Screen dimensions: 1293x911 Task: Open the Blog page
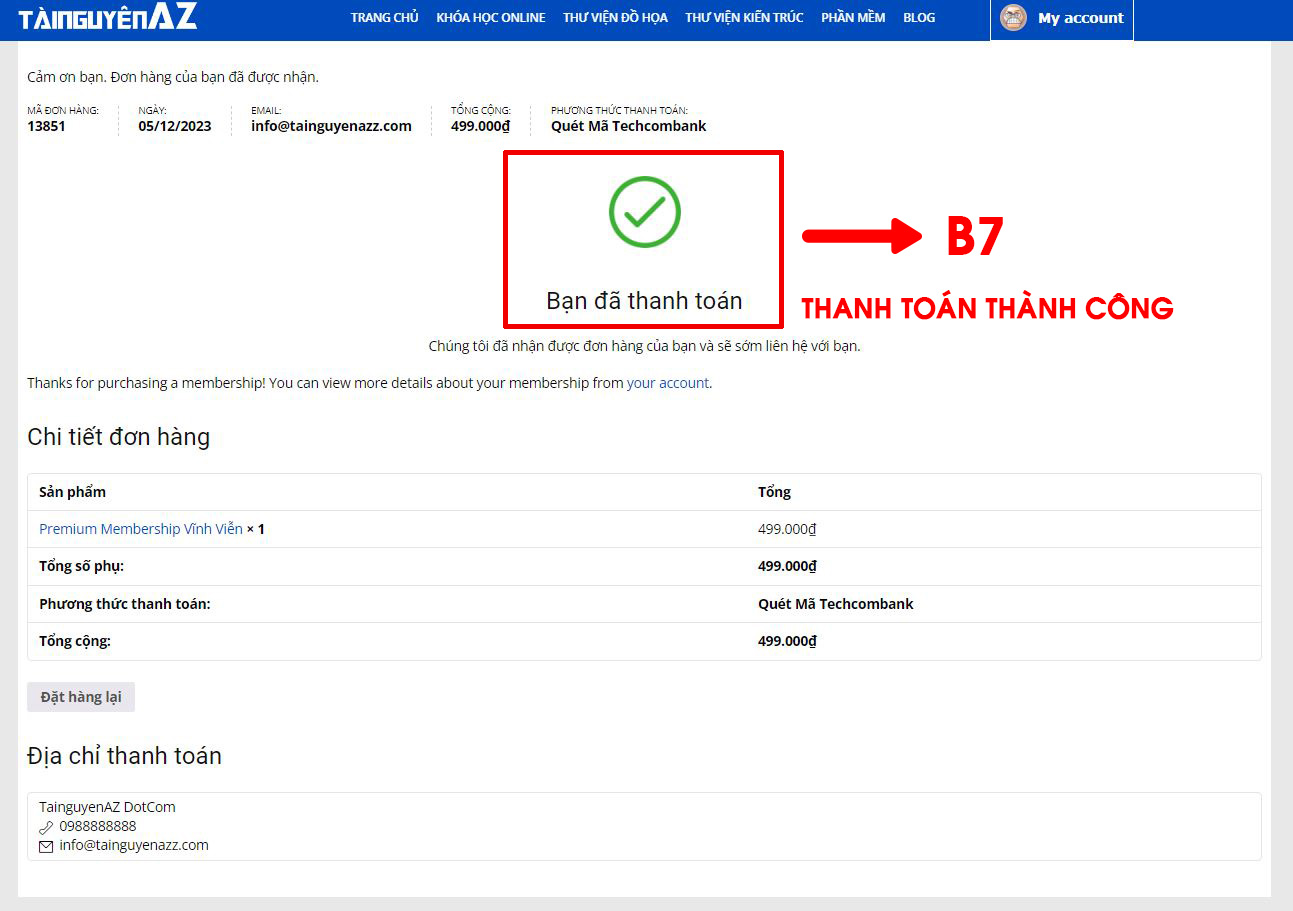[918, 18]
